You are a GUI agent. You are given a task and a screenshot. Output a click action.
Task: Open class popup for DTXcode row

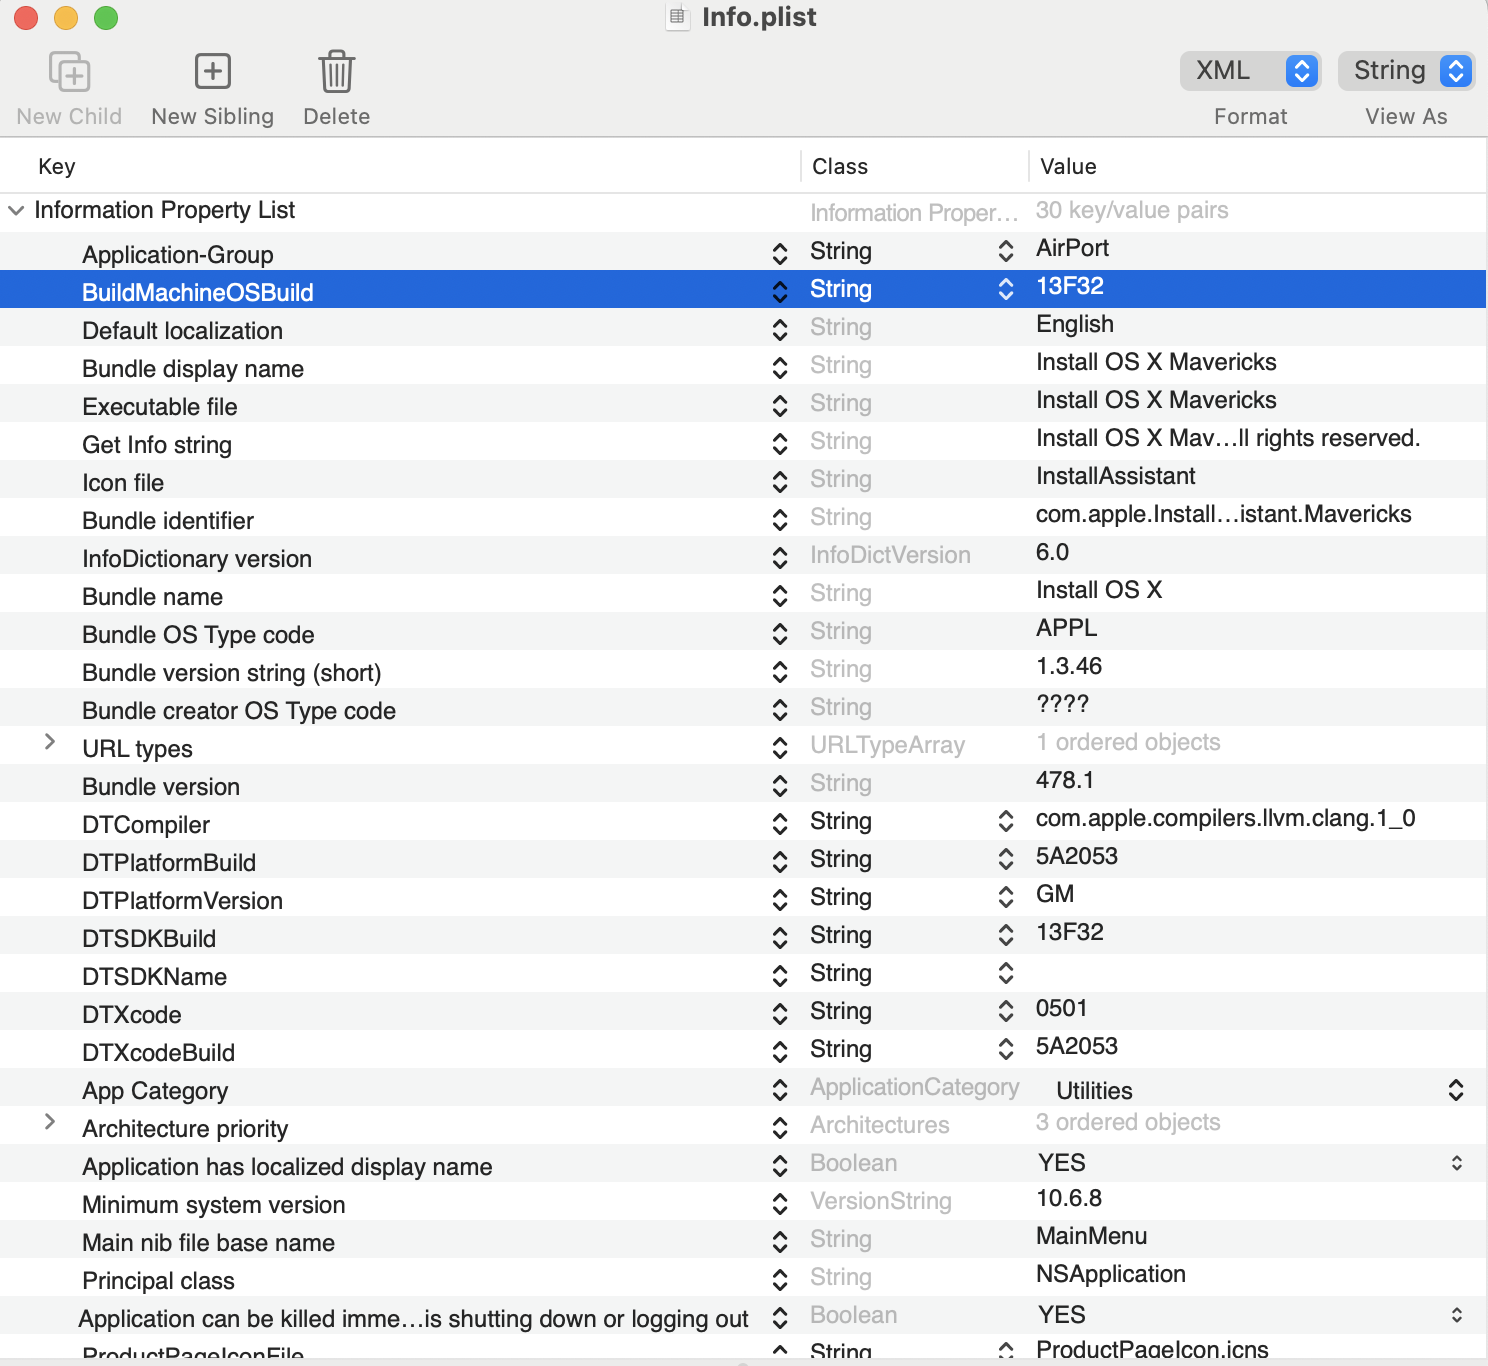pos(1006,1011)
